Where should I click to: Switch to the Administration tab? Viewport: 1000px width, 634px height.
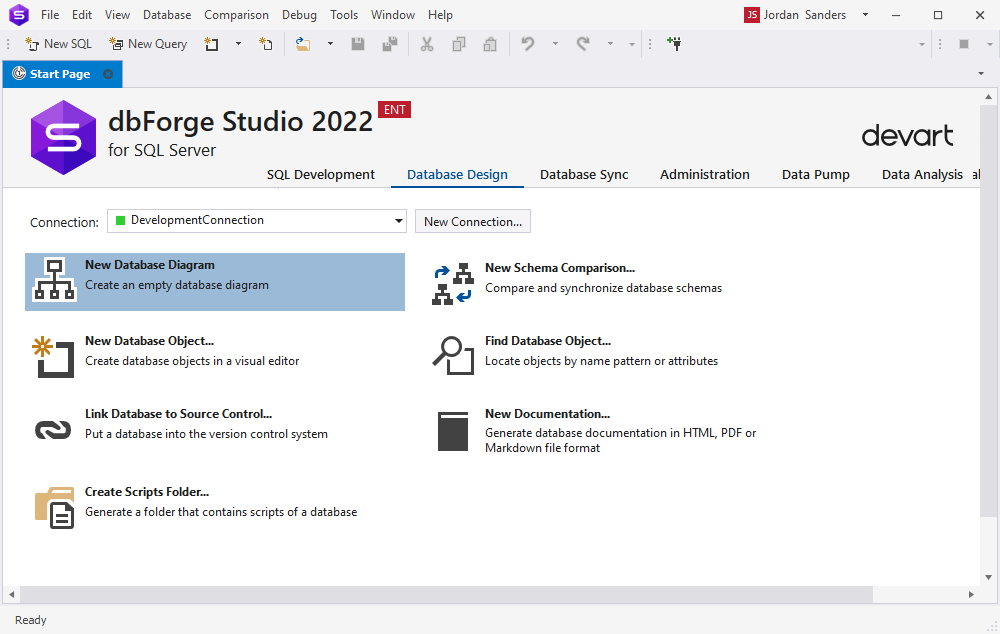[705, 175]
